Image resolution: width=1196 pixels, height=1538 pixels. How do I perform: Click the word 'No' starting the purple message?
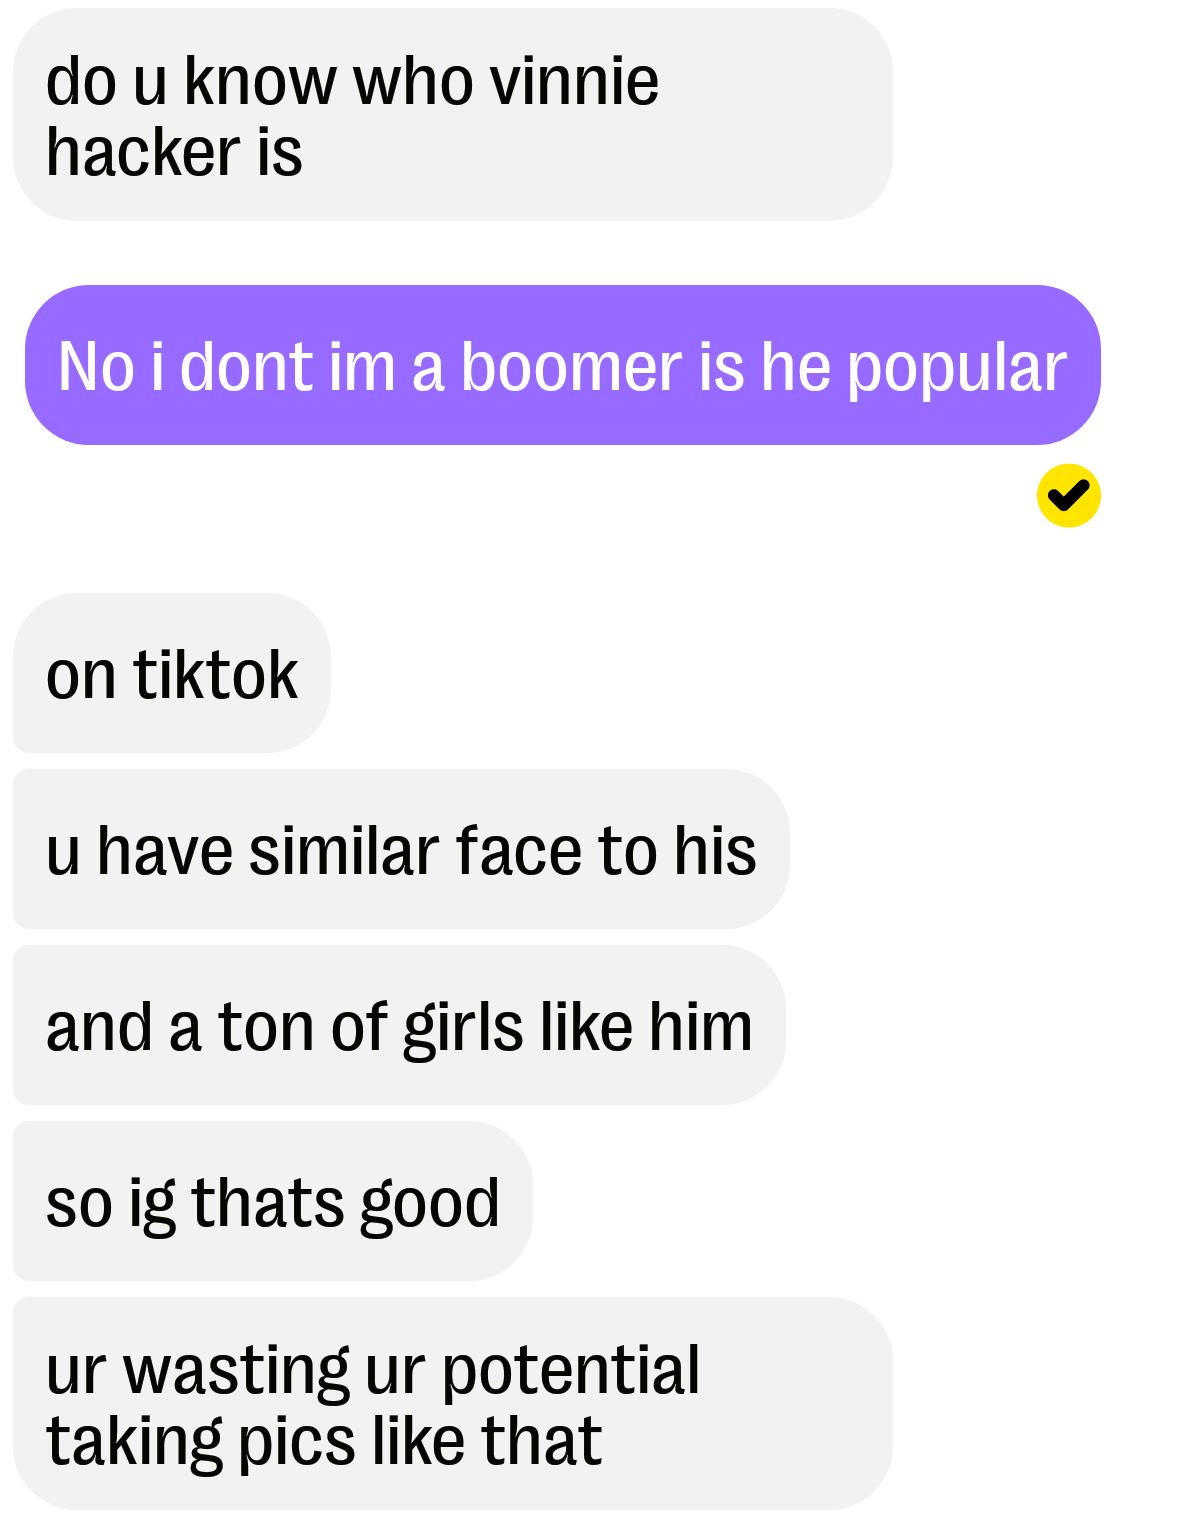pyautogui.click(x=96, y=367)
